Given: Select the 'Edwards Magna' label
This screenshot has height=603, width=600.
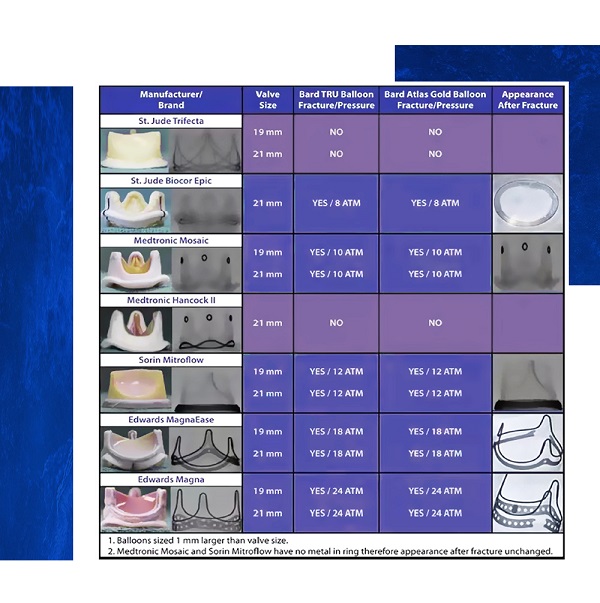Looking at the screenshot, I should (x=171, y=480).
